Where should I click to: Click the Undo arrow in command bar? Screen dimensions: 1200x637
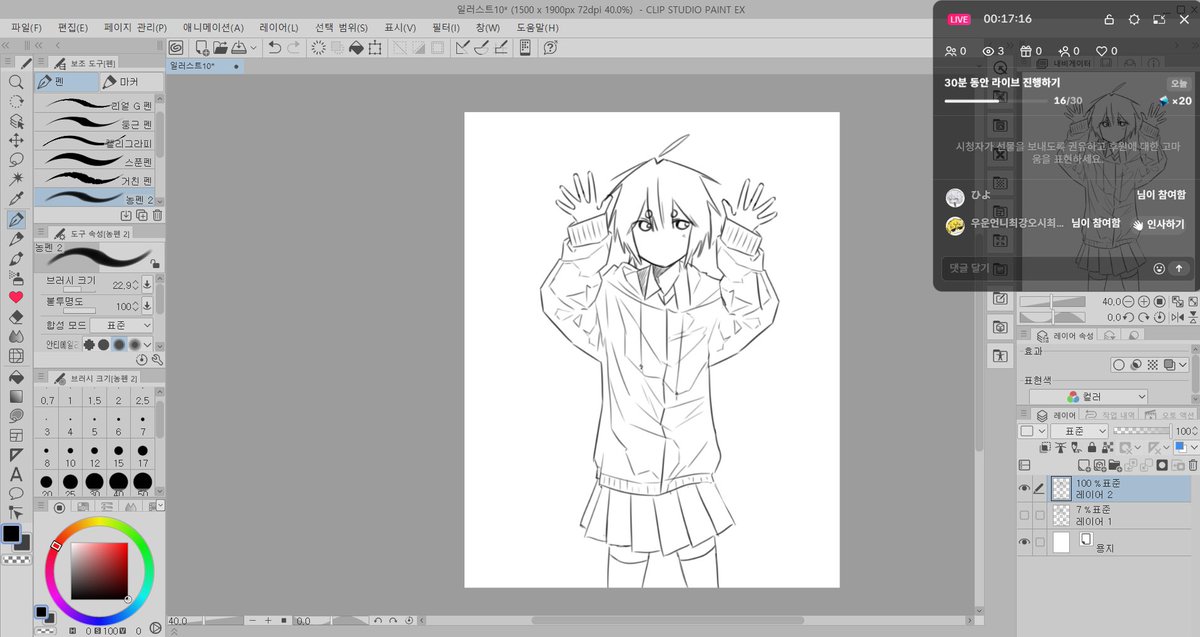(274, 47)
